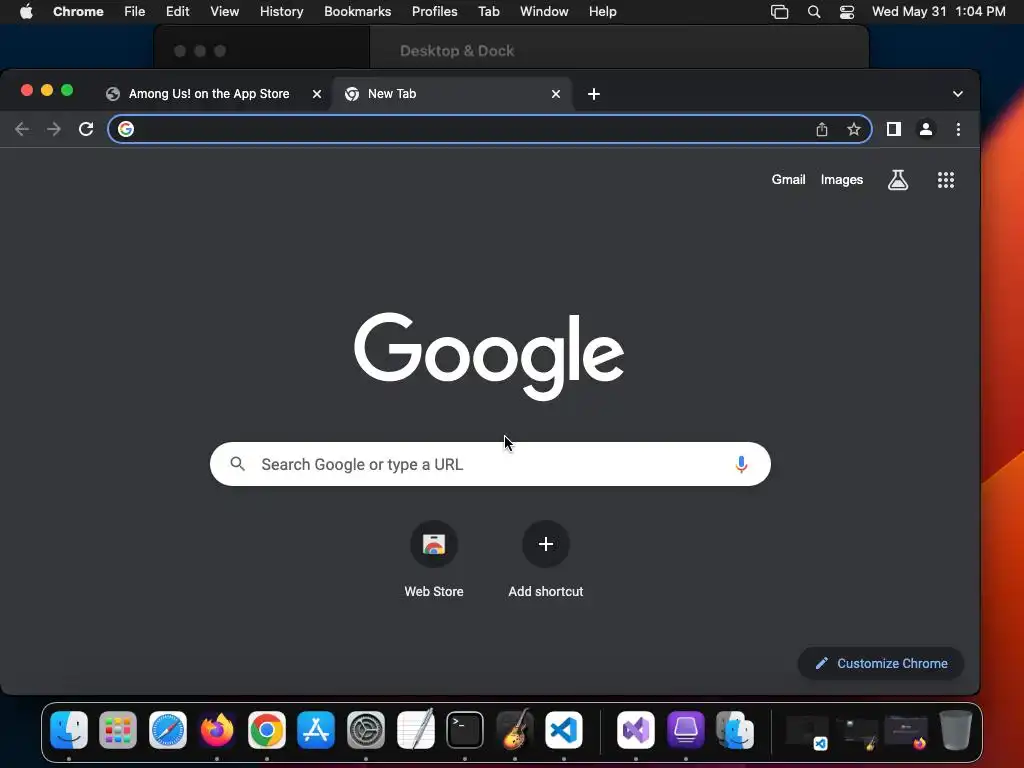Open System Settings from the dock
This screenshot has height=768, width=1024.
click(366, 730)
